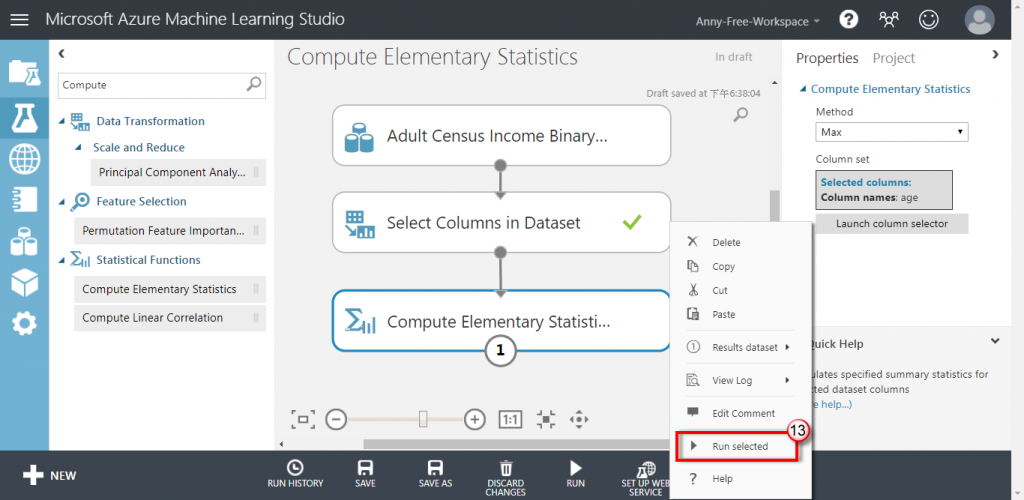1024x500 pixels.
Task: Click the experiment title Compute Elementary Statistics
Action: pyautogui.click(x=432, y=57)
